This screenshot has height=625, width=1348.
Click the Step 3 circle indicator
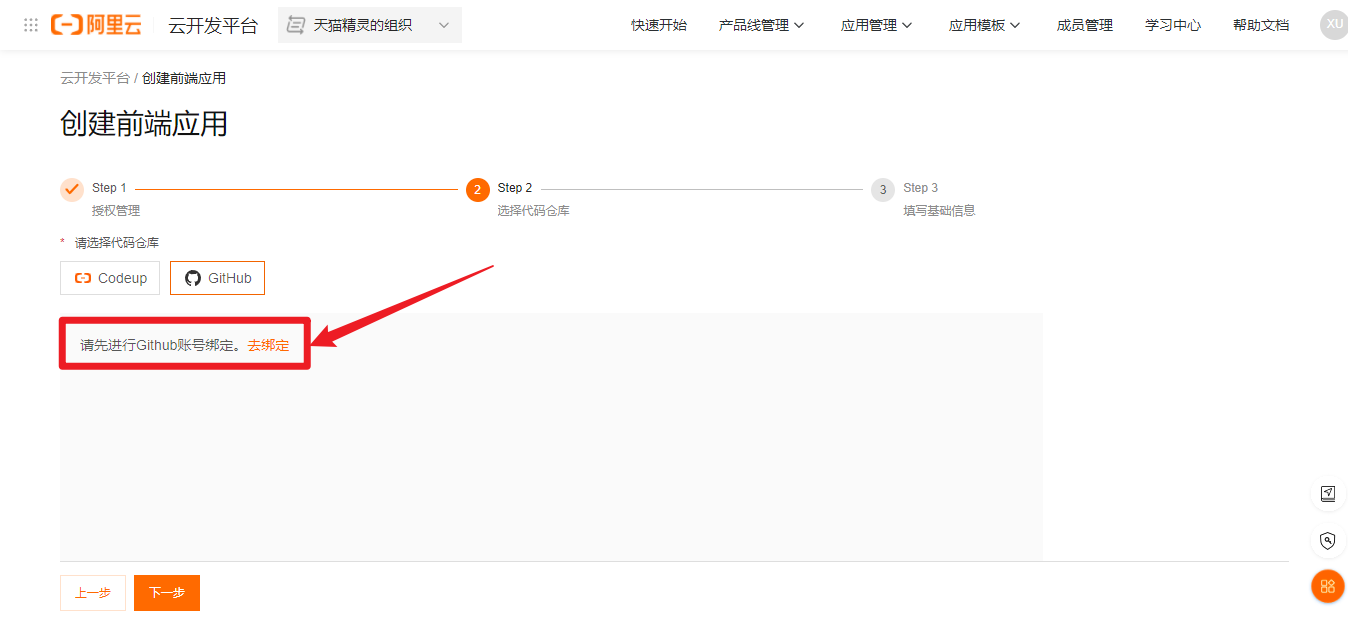coord(883,189)
